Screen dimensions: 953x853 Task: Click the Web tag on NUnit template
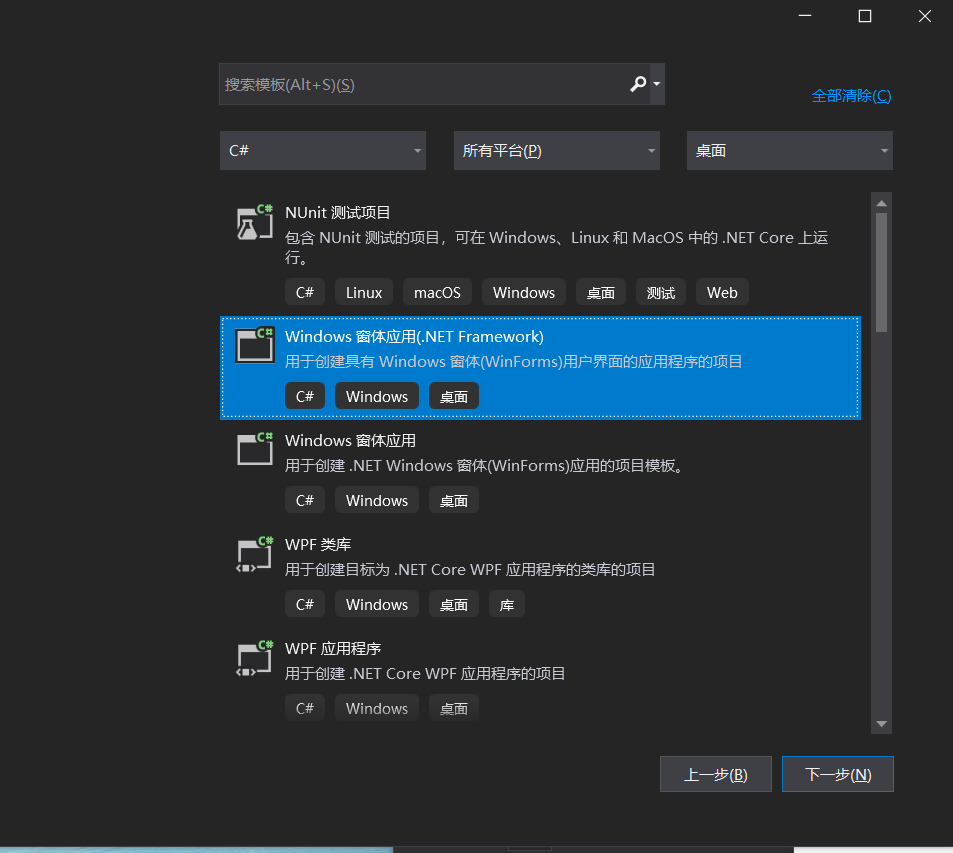(722, 292)
